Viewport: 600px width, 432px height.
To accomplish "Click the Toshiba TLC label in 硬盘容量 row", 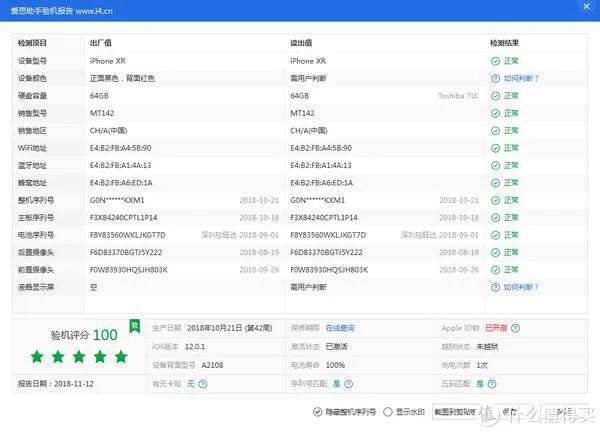I will click(458, 96).
